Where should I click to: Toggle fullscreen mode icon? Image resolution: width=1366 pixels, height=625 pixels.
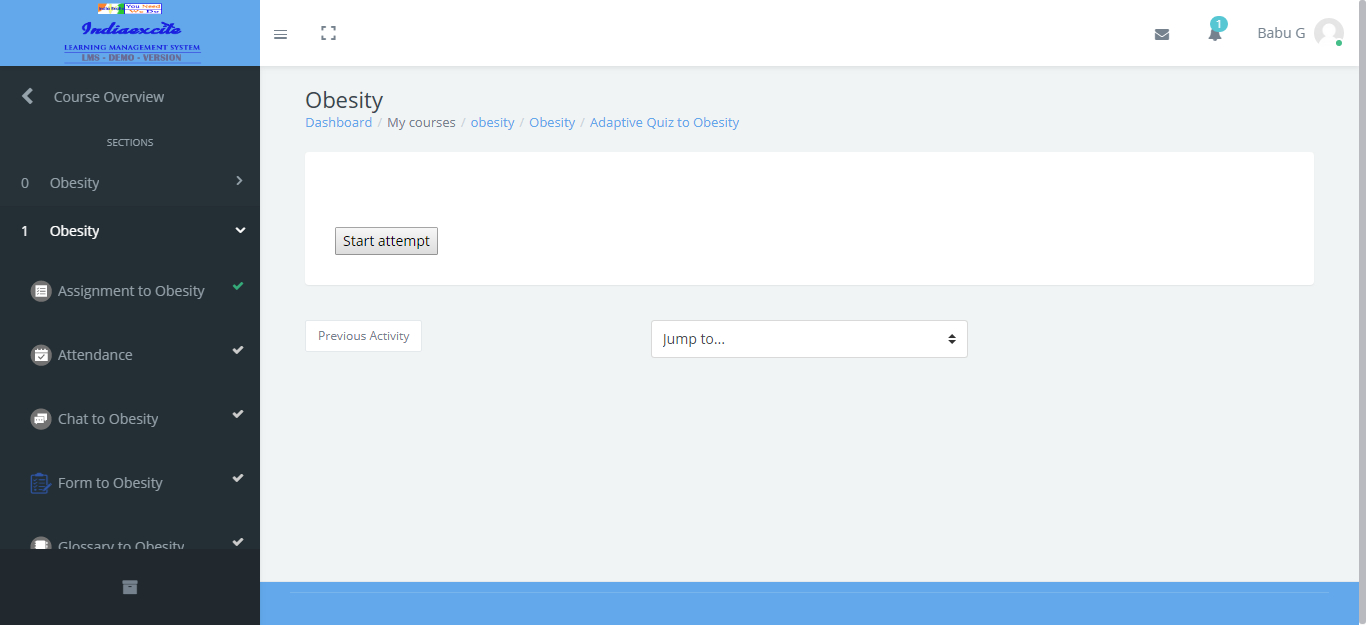coord(328,34)
